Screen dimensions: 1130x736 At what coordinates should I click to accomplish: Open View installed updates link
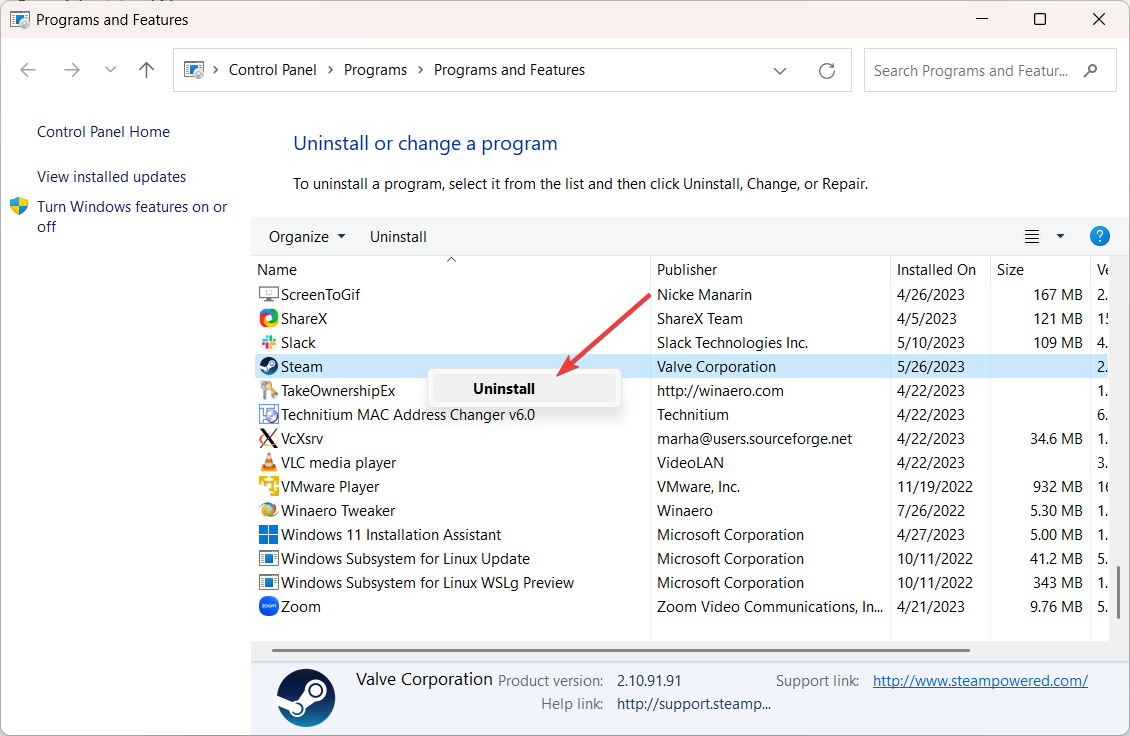point(111,177)
